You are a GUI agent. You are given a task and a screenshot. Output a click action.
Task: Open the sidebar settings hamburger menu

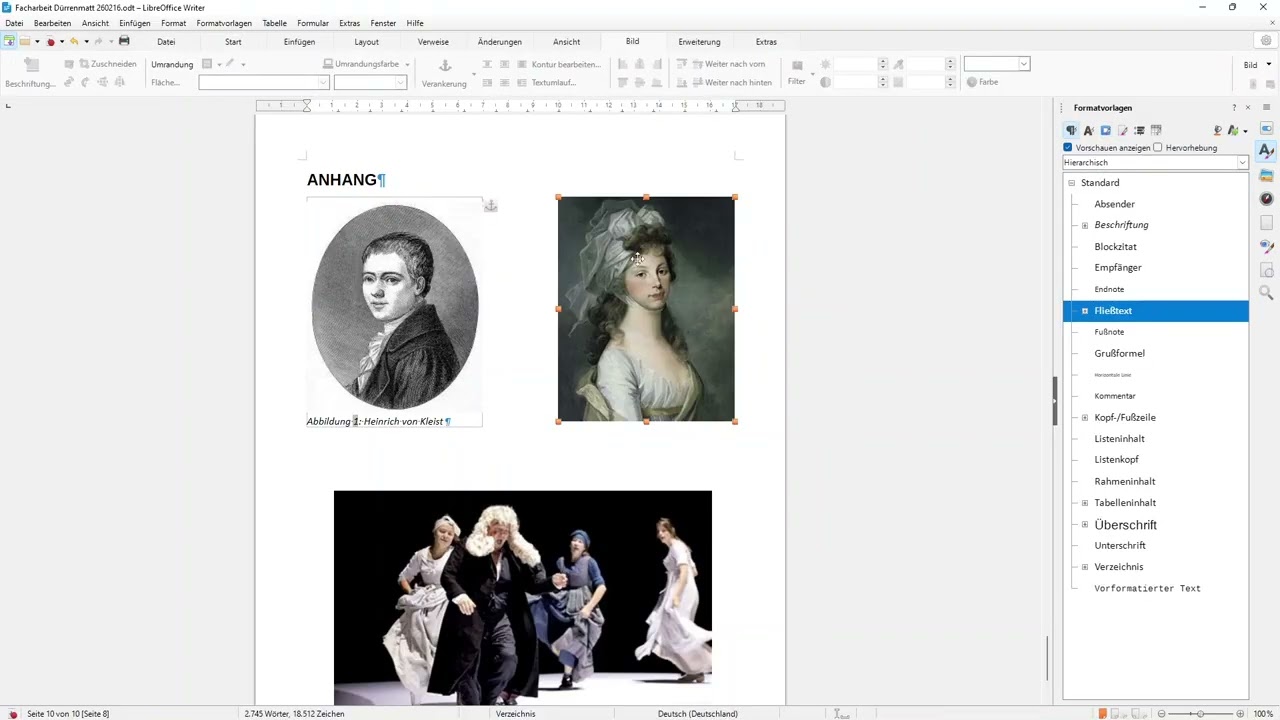(1267, 107)
